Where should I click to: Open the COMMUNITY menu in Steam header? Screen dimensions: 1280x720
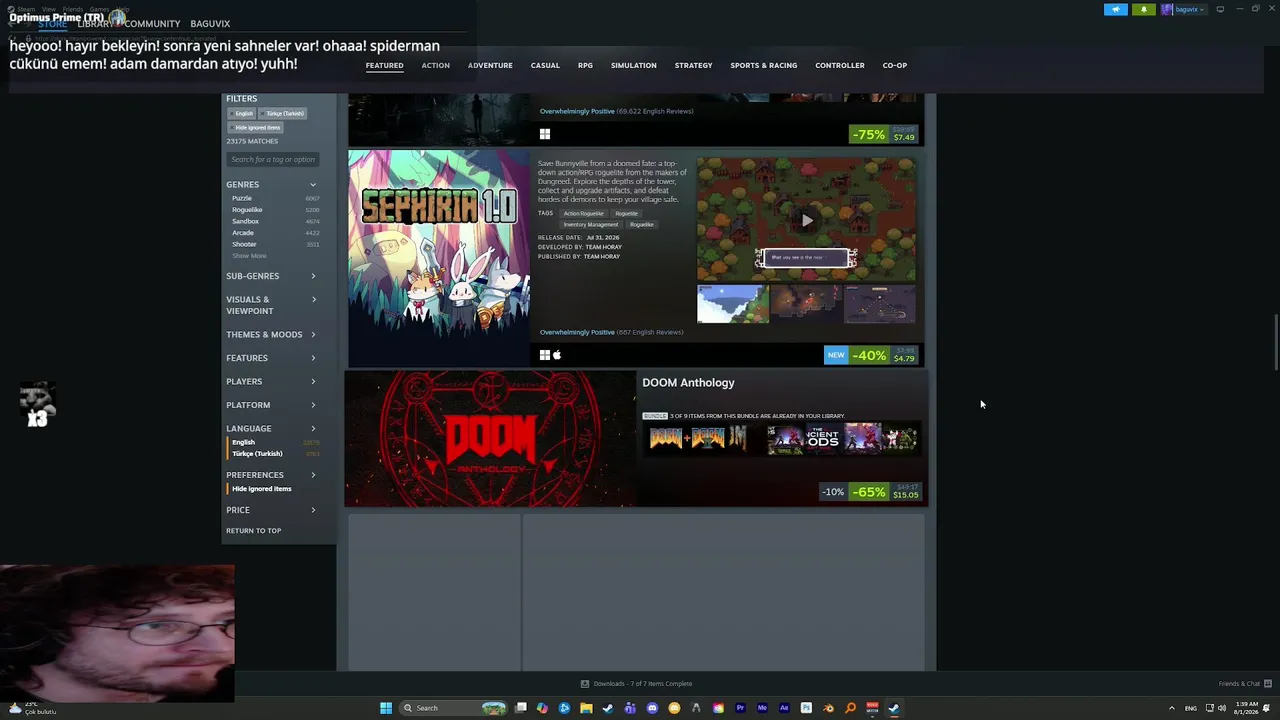click(x=153, y=24)
